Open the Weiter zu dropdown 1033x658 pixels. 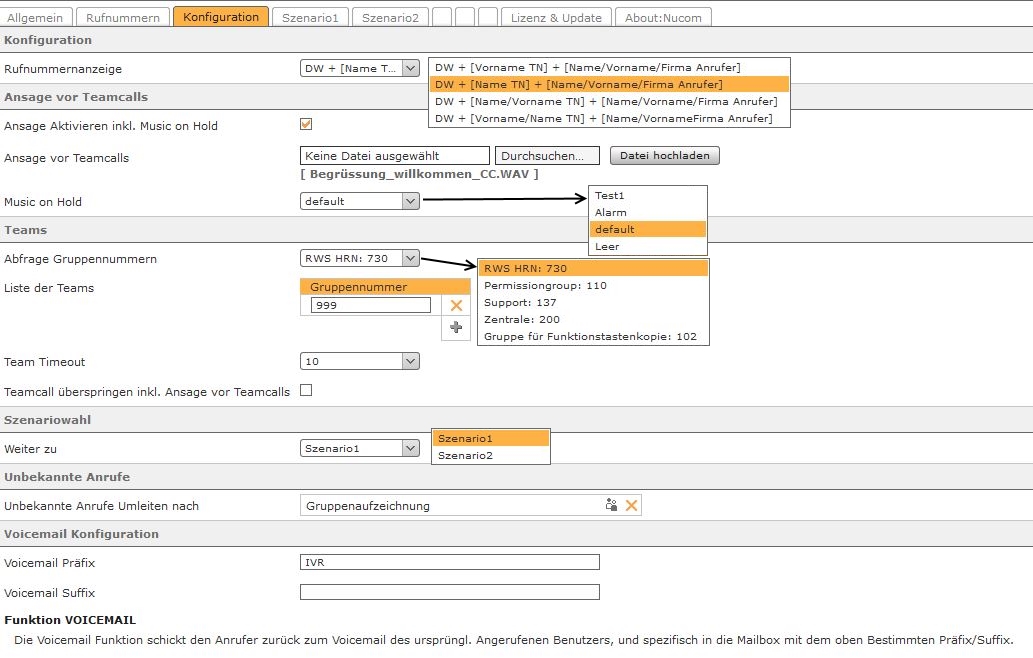[x=360, y=448]
